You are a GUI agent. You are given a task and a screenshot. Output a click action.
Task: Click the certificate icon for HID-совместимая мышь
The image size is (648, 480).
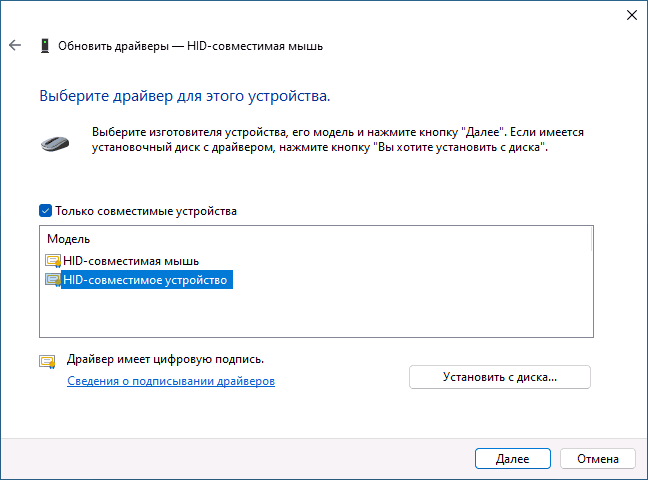(53, 261)
